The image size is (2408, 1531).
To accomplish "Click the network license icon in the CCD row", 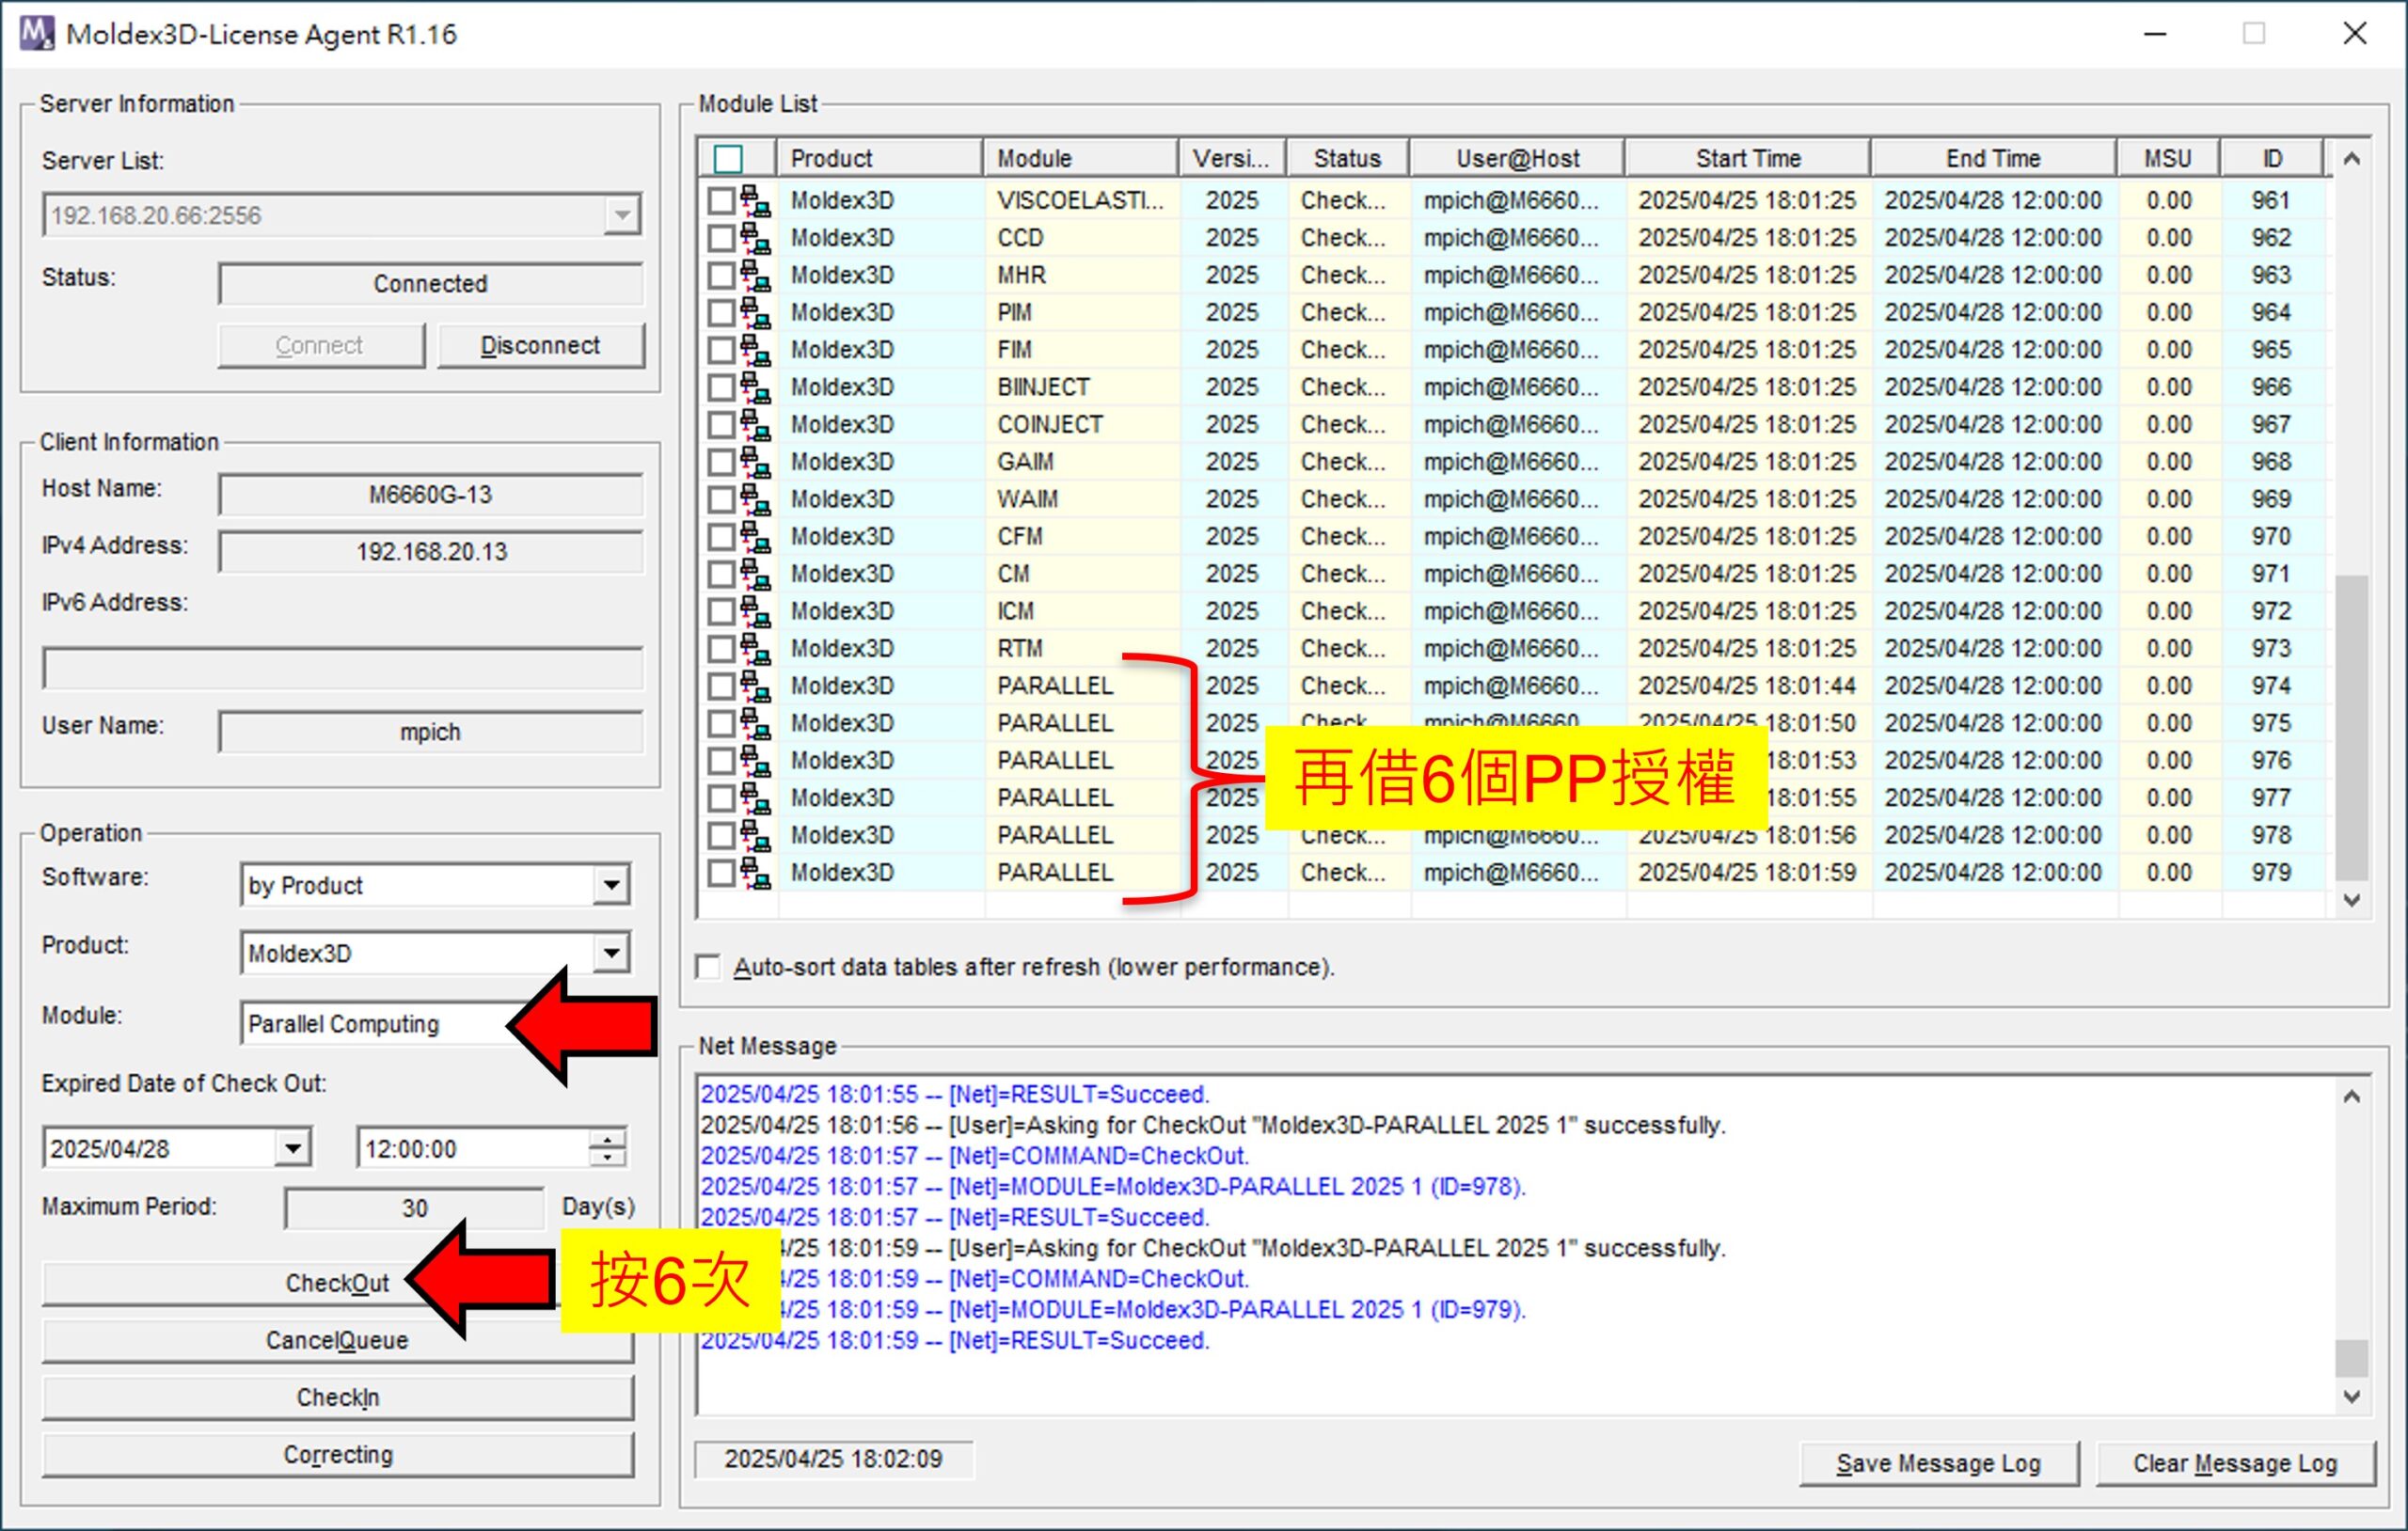I will (755, 238).
